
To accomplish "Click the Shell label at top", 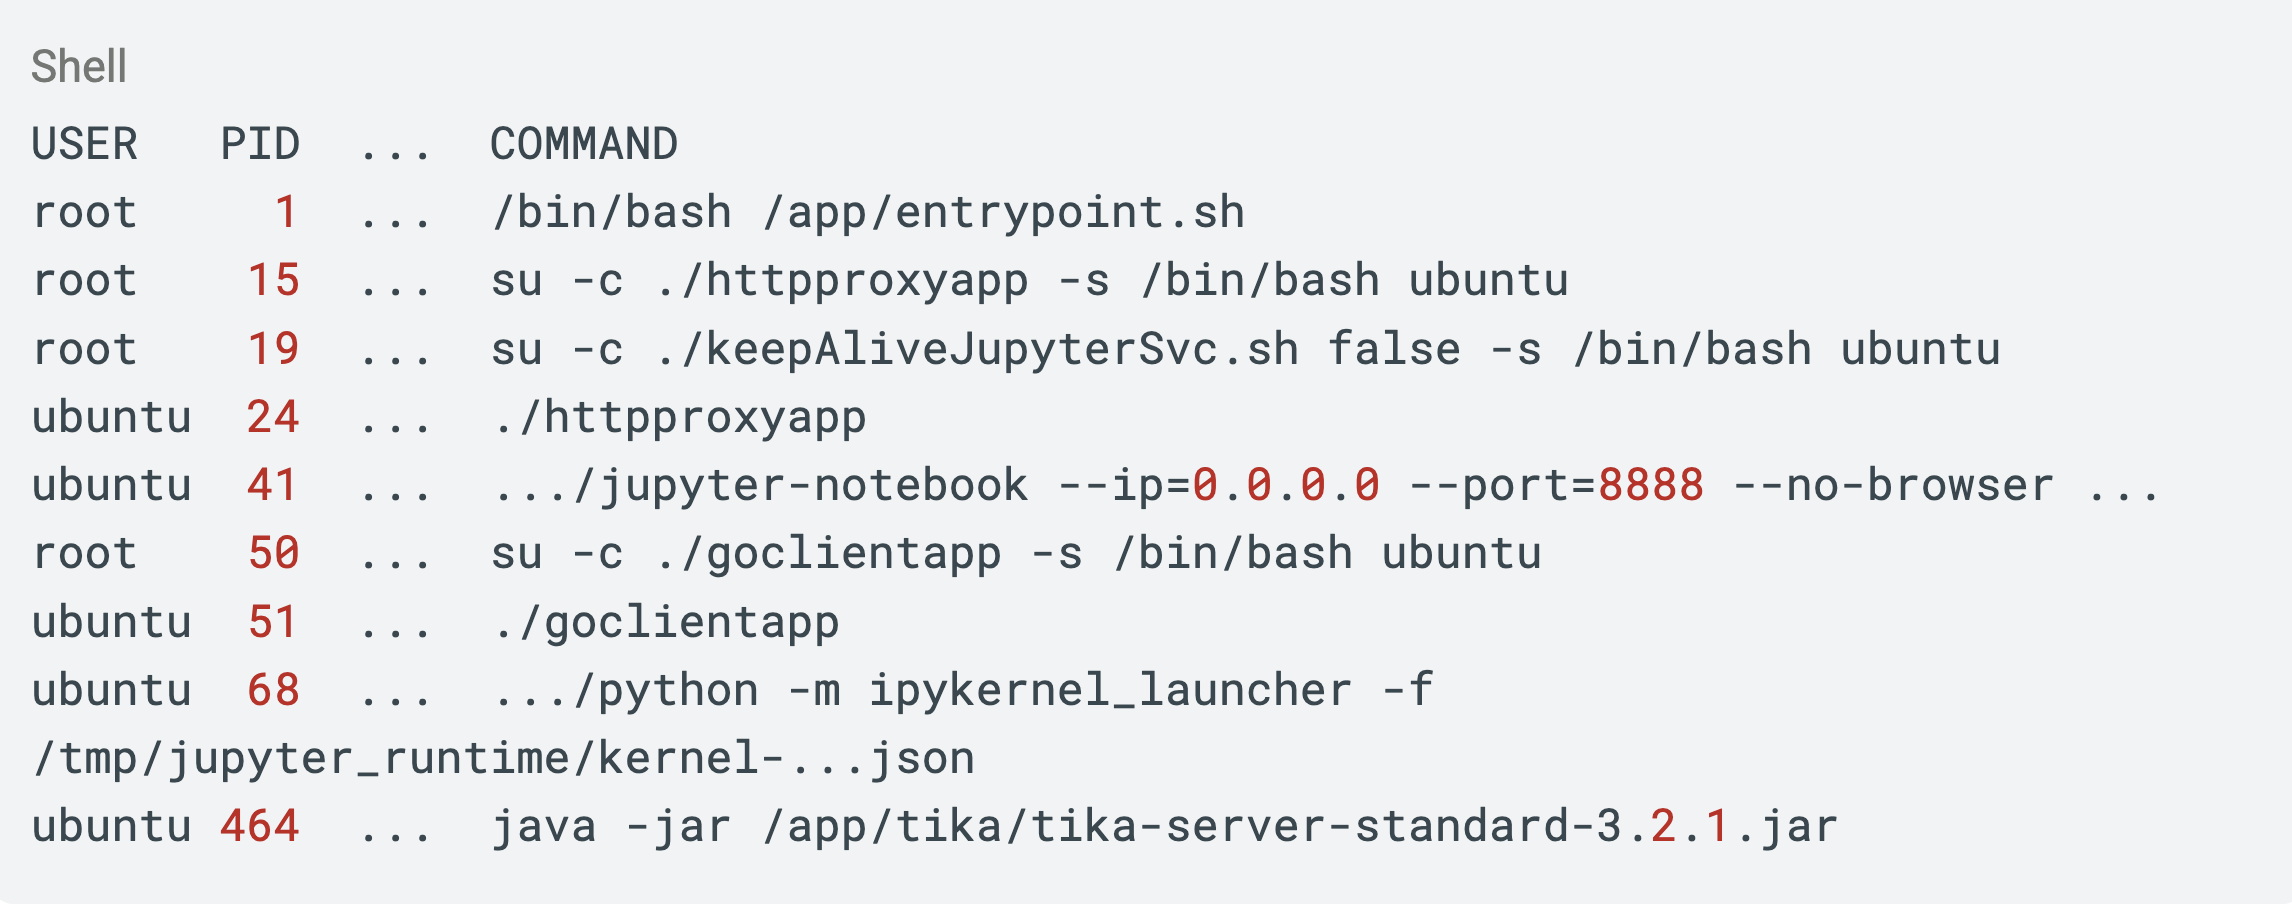I will click(x=79, y=67).
